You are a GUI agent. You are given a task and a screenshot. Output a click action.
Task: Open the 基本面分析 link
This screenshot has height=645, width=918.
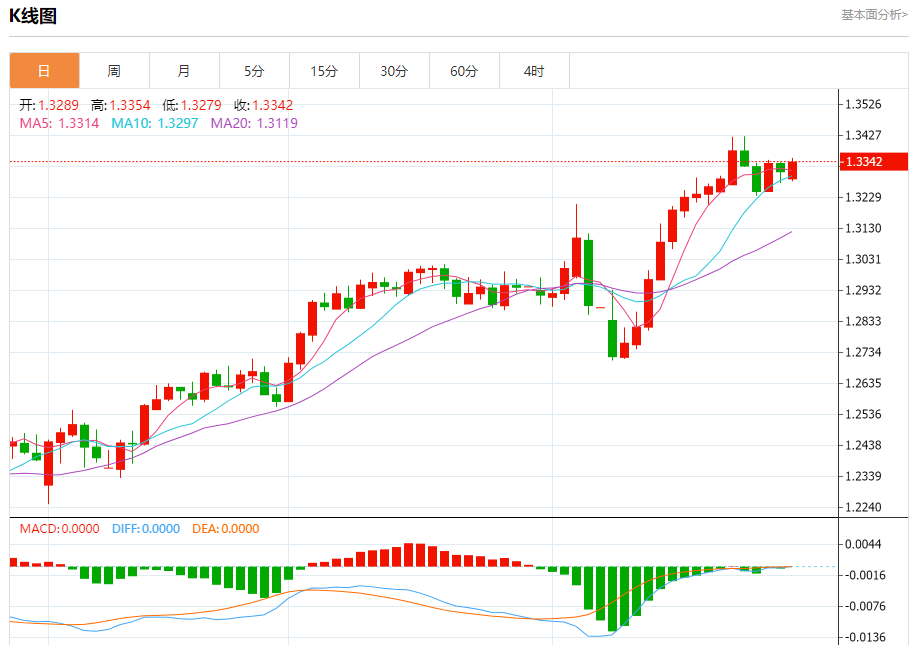pos(873,15)
